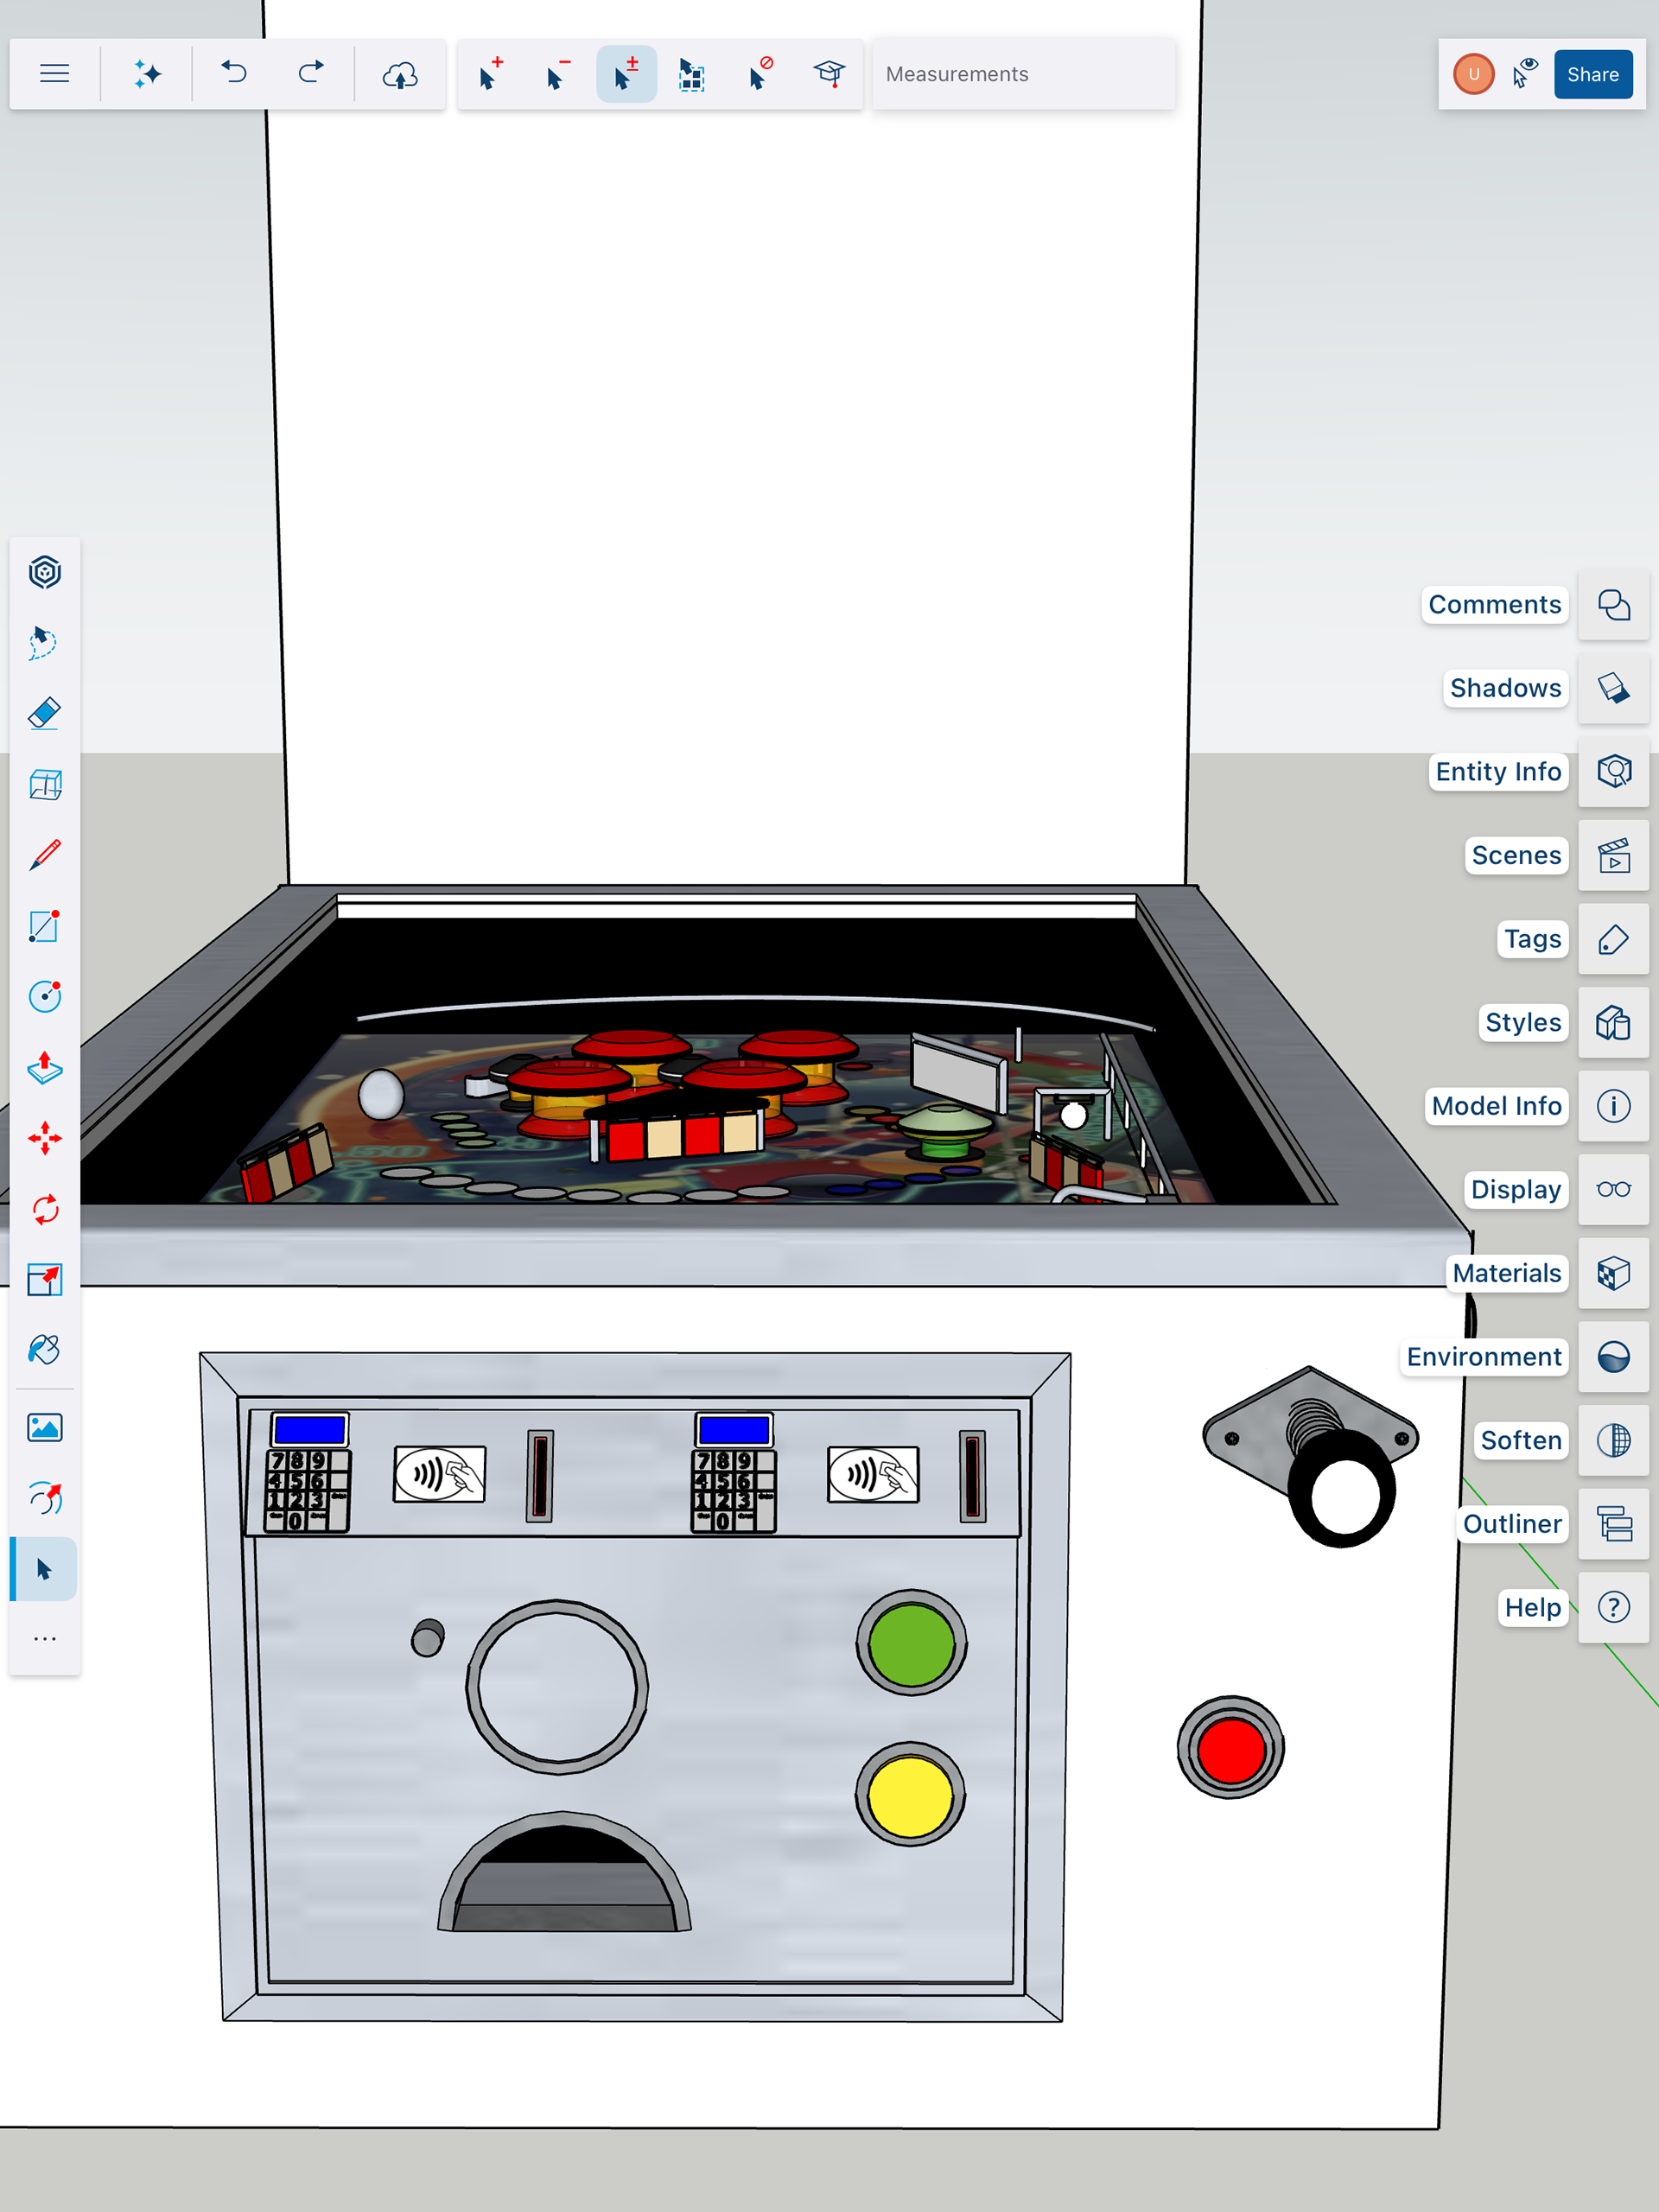Select the Move tool
Screen dimensions: 1659x2212
[x=44, y=1138]
